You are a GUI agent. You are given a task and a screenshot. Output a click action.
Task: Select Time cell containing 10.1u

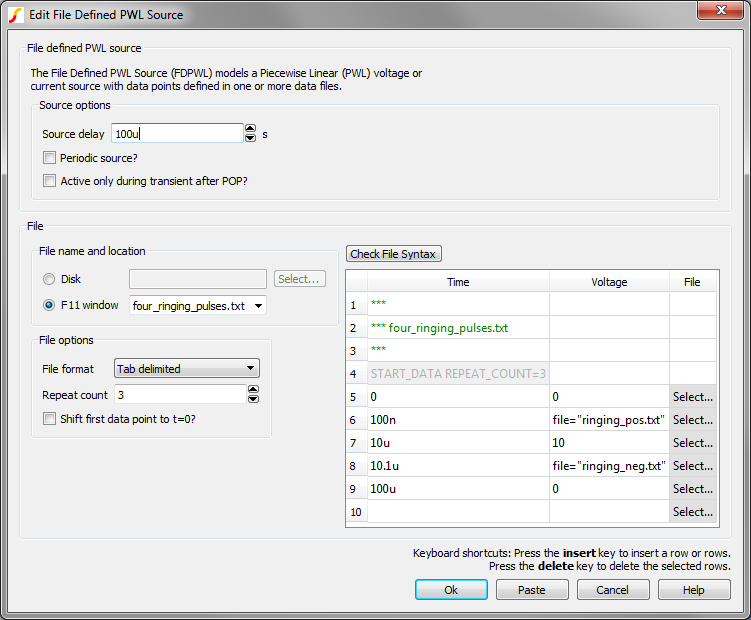point(458,466)
